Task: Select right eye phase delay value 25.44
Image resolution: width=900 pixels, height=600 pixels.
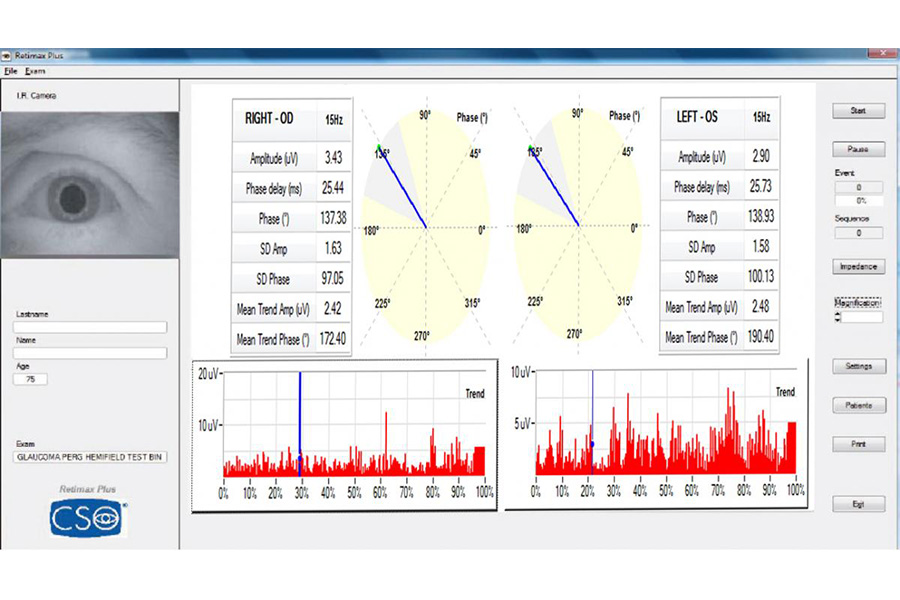Action: tap(333, 188)
